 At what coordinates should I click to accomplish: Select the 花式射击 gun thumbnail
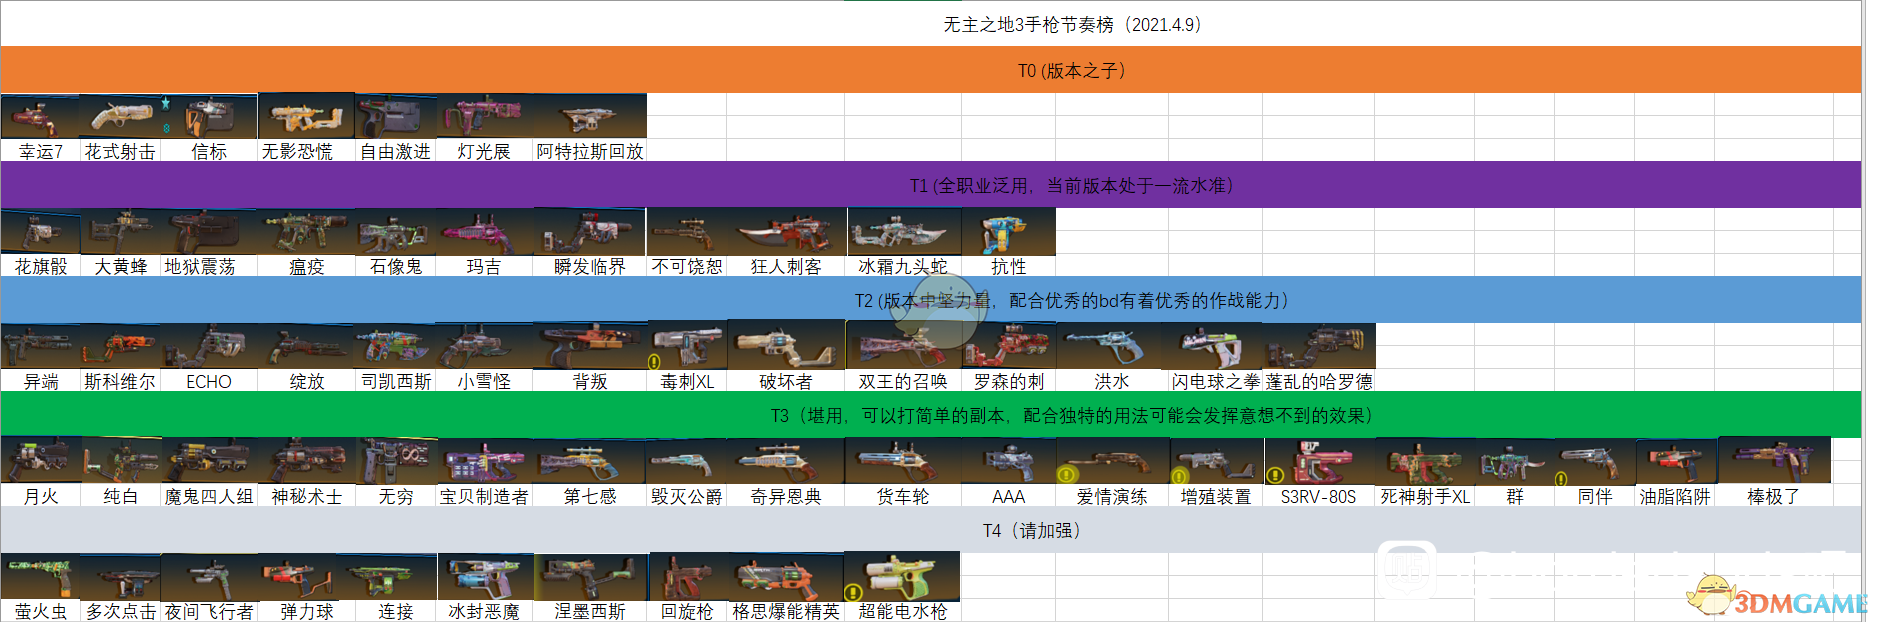click(119, 117)
